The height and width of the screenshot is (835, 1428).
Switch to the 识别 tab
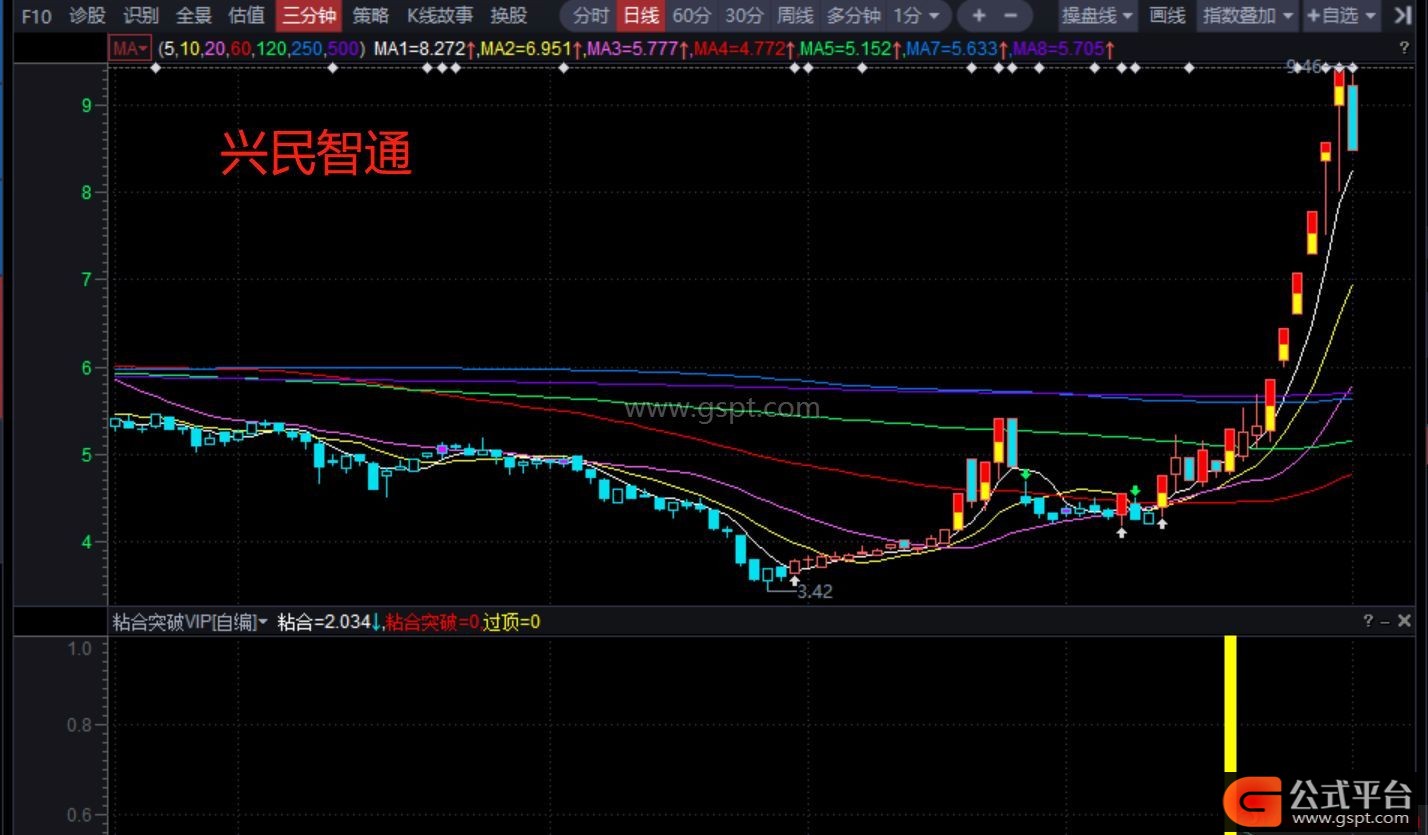coord(140,15)
